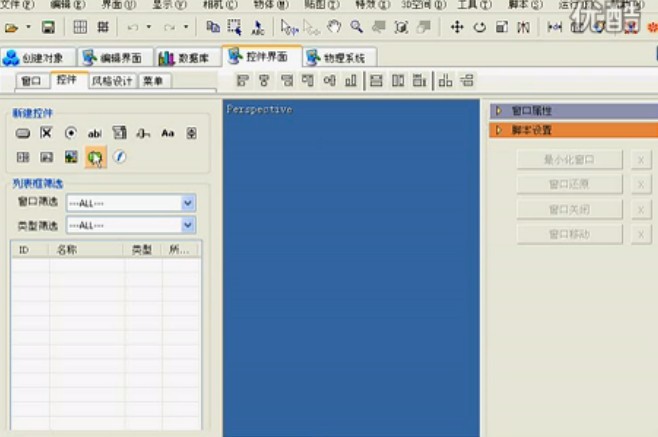The width and height of the screenshot is (658, 437).
Task: Open the 编辑(E) menu
Action: click(x=68, y=5)
